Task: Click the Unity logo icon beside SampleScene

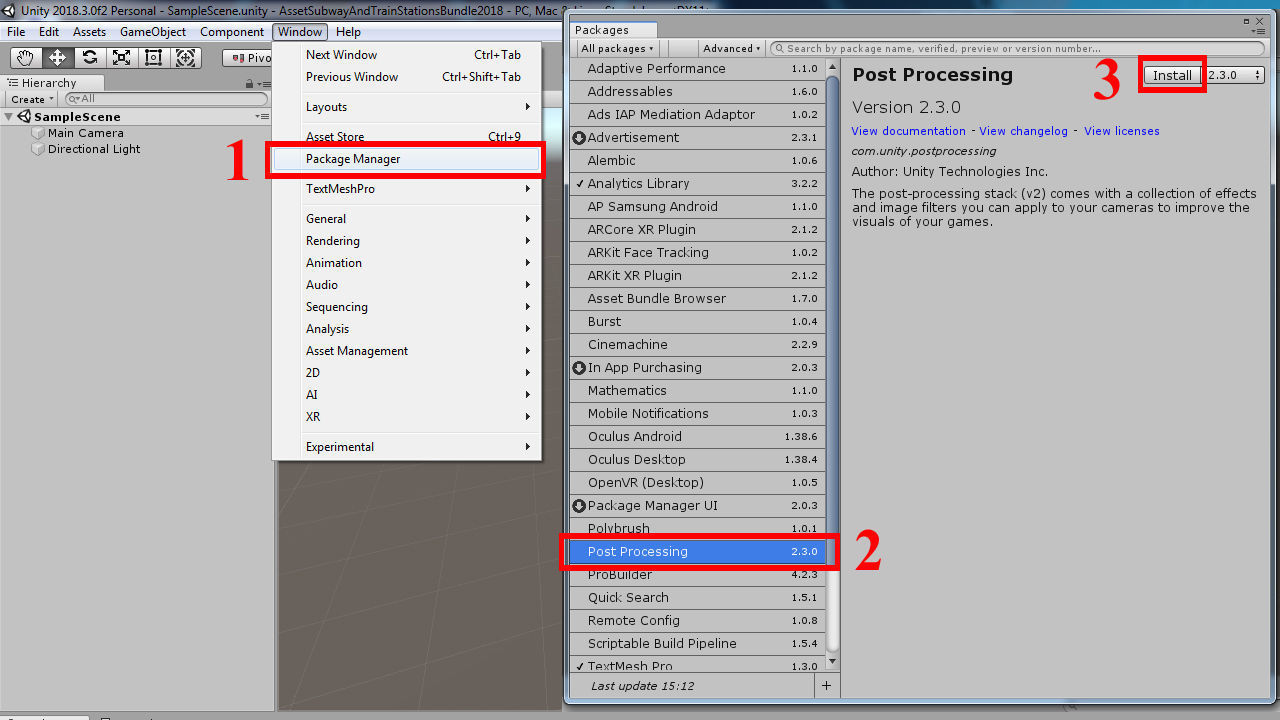Action: click(24, 117)
